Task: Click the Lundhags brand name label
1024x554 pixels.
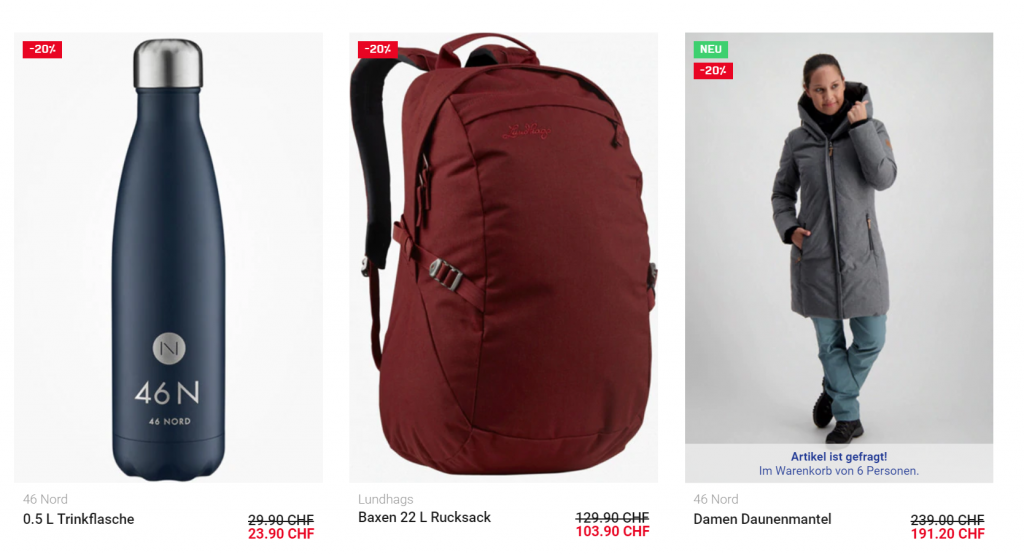Action: [385, 499]
